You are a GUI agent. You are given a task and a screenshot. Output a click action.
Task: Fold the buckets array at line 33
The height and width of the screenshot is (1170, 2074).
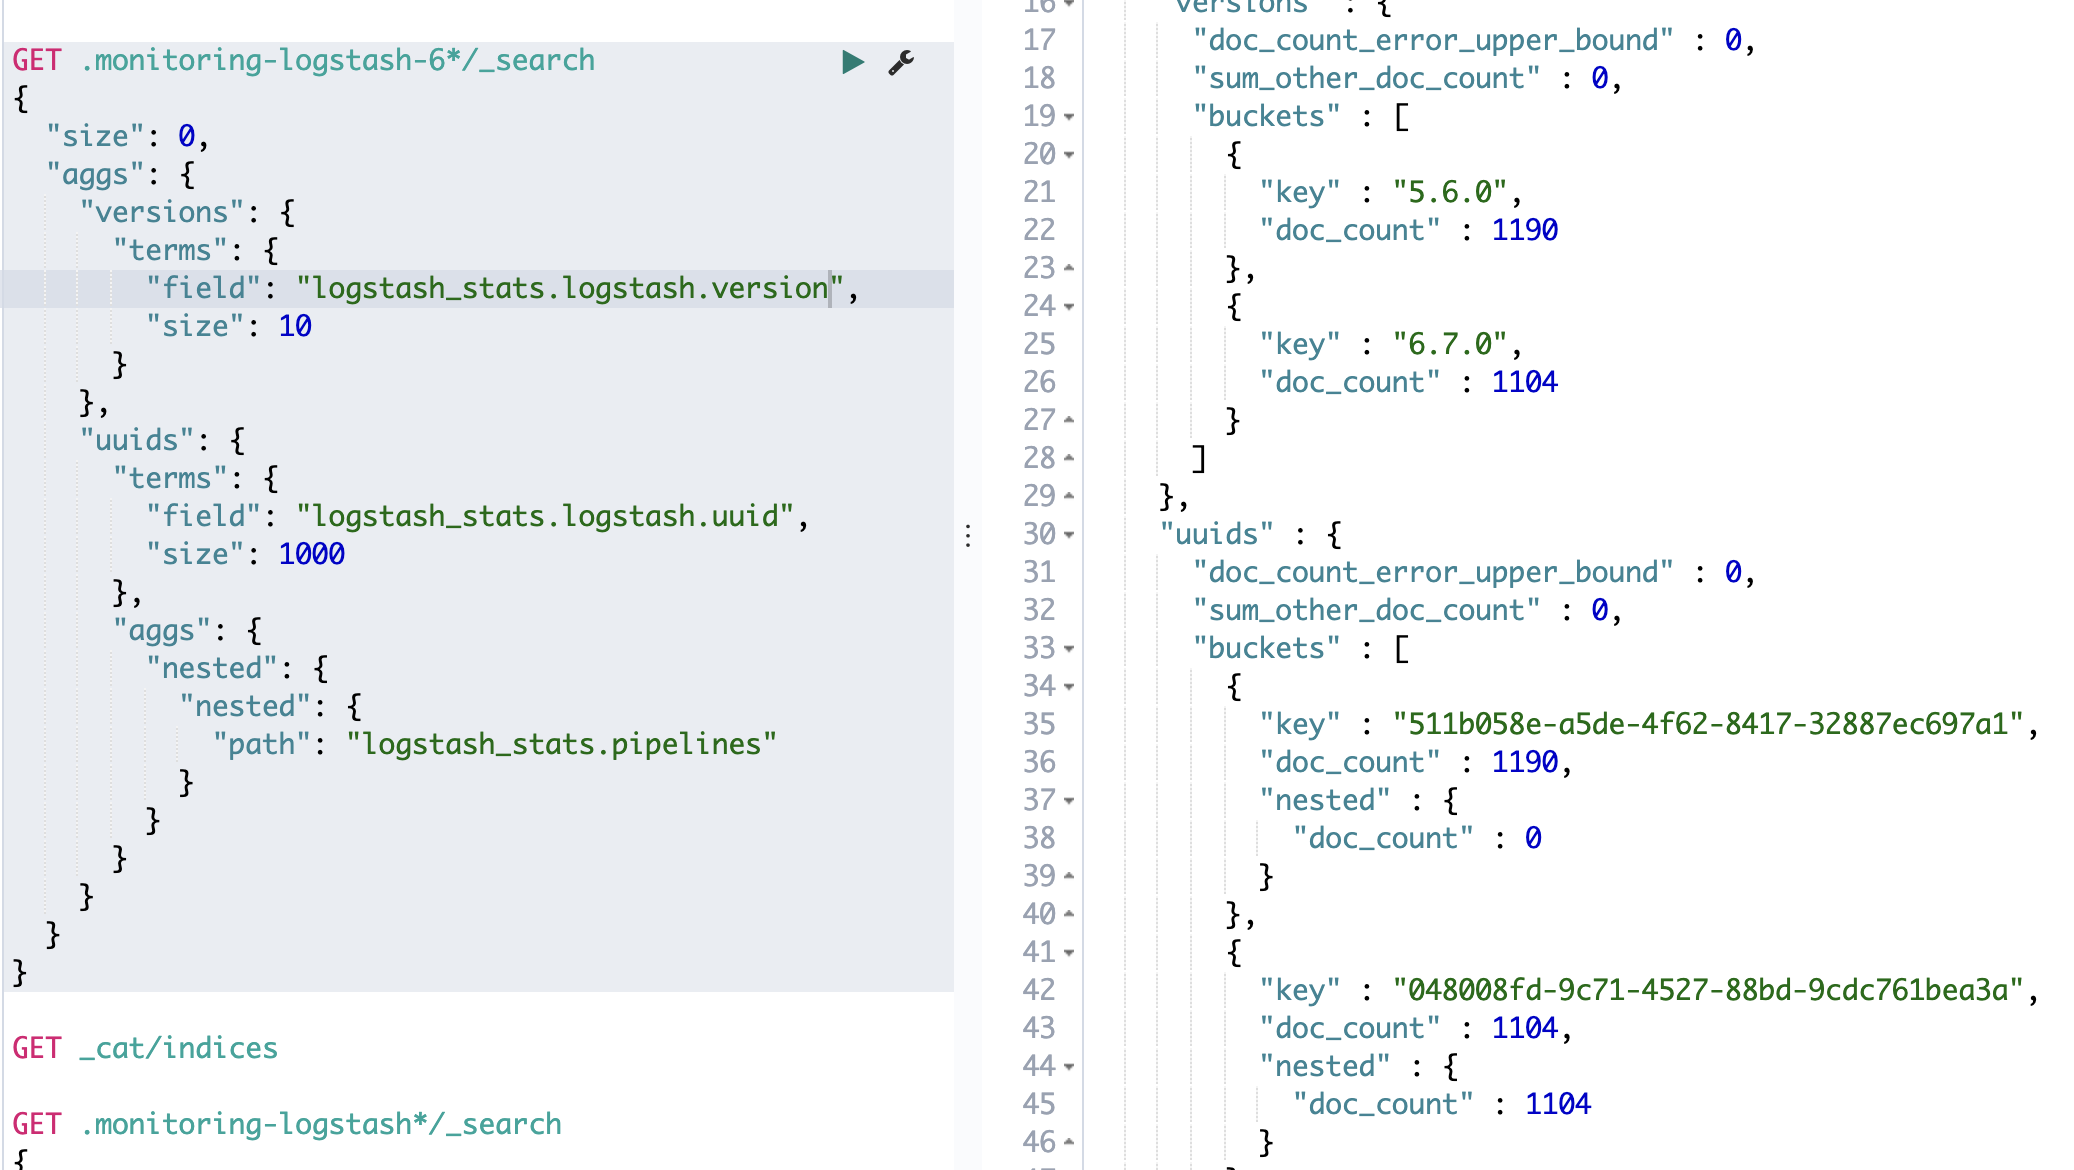click(1069, 649)
